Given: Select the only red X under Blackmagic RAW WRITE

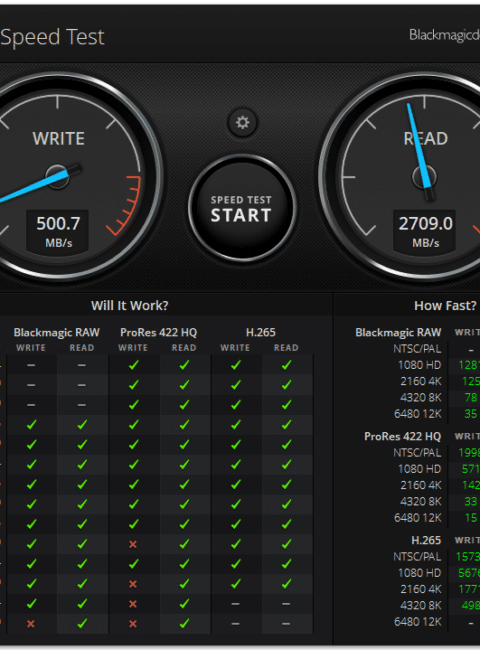Looking at the screenshot, I should (31, 623).
